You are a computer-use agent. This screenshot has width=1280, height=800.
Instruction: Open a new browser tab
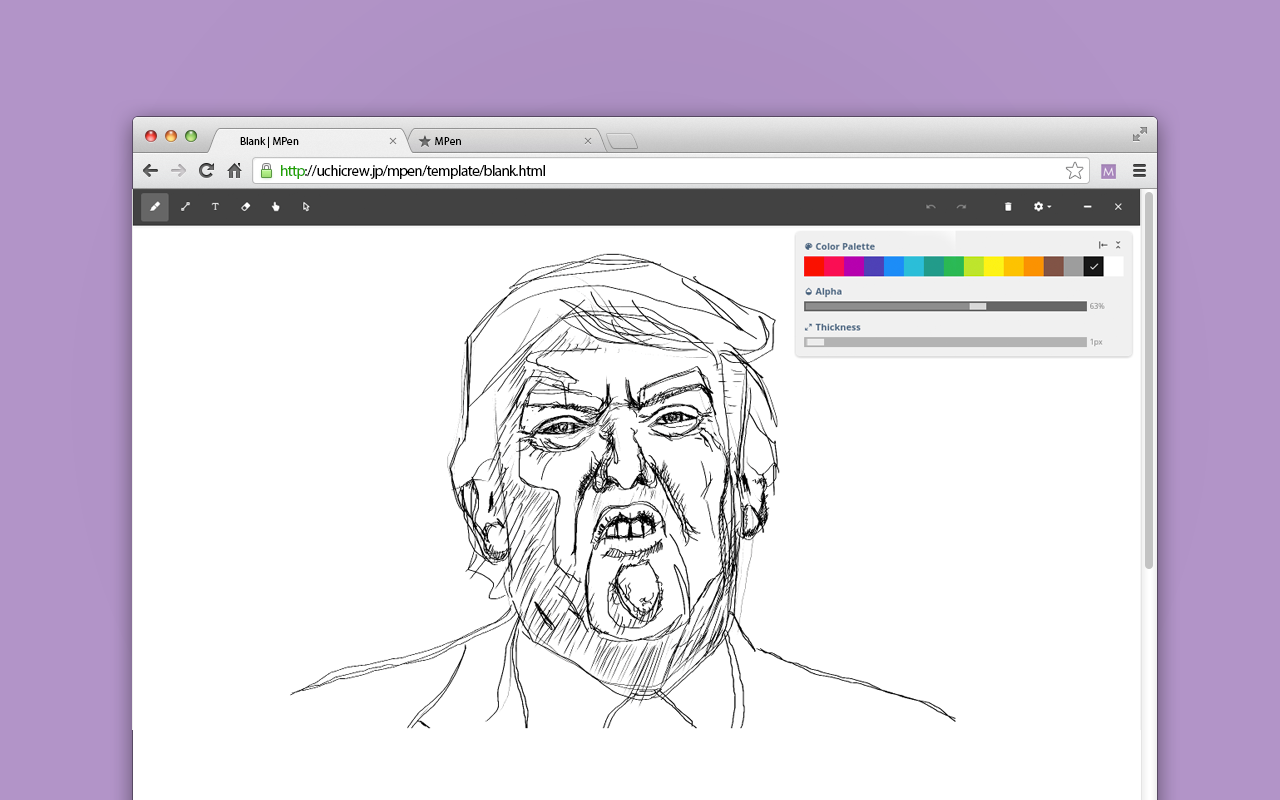tap(622, 141)
